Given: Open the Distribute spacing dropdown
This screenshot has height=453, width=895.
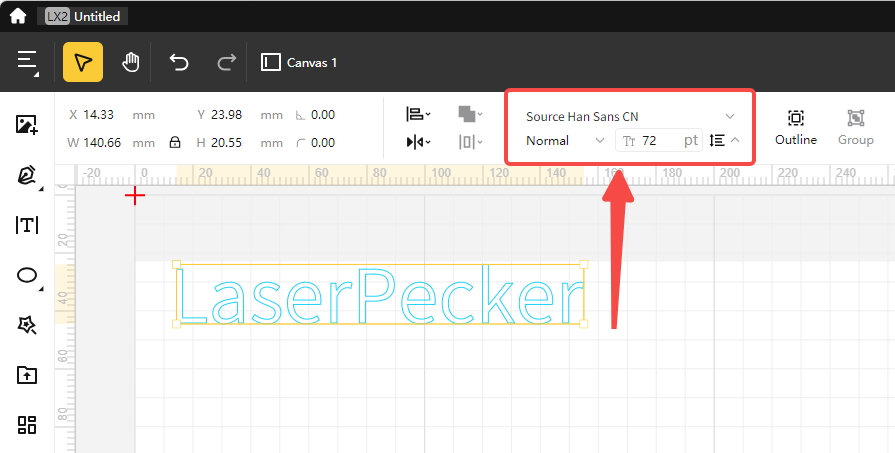Looking at the screenshot, I should click(470, 142).
